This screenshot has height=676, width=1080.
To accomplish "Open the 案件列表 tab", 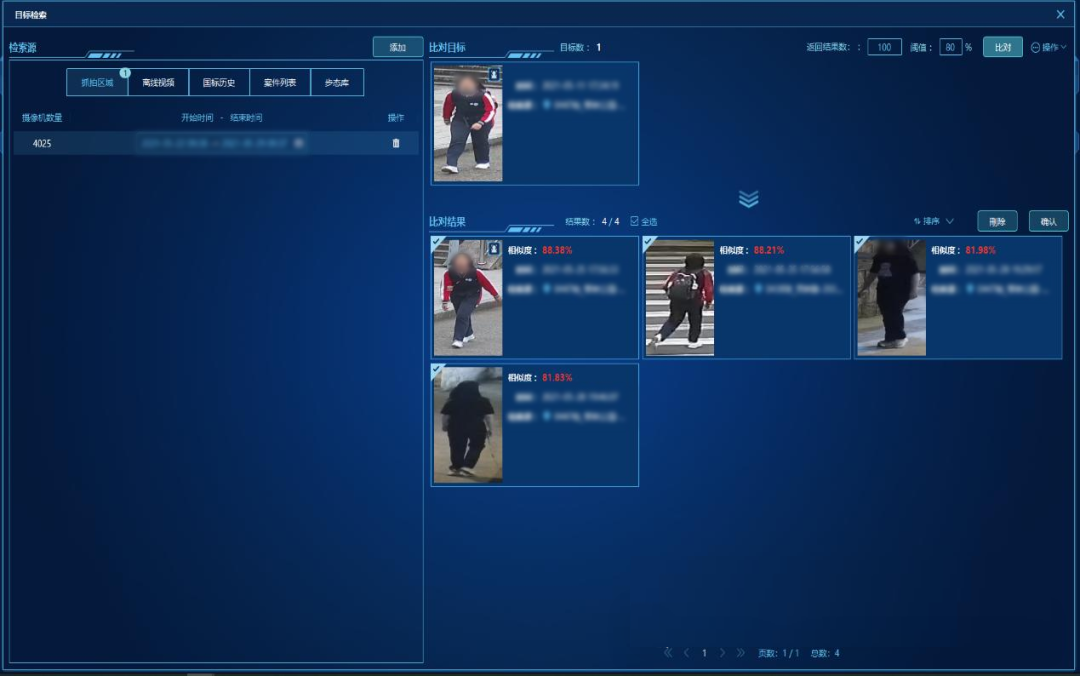I will pos(280,82).
